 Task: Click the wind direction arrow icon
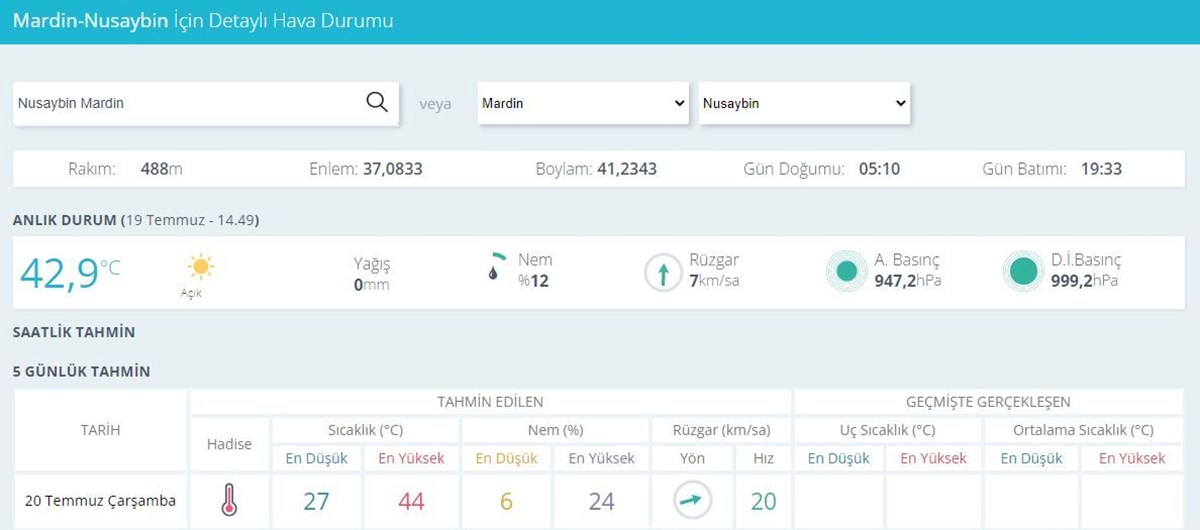662,272
